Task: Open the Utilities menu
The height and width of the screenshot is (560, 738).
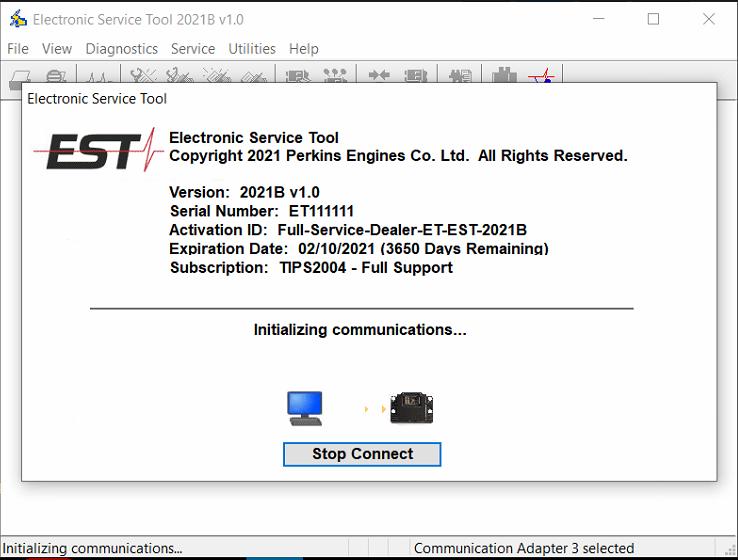Action: coord(252,48)
